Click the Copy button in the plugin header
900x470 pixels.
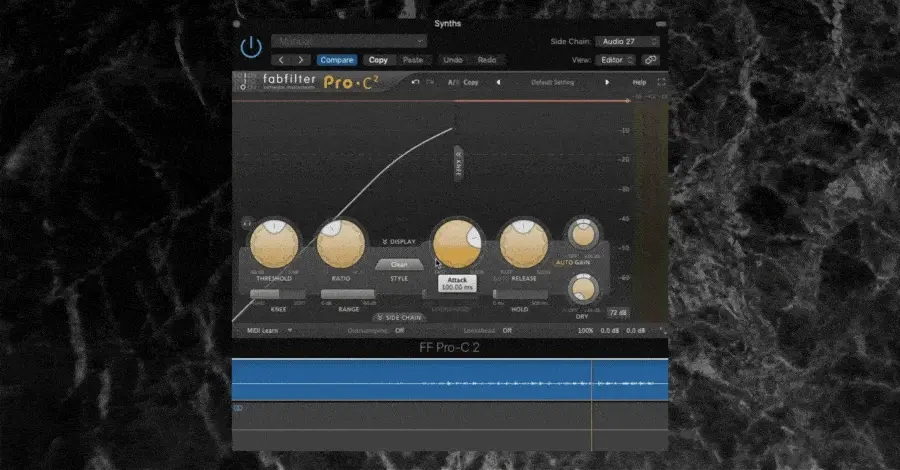[x=378, y=60]
